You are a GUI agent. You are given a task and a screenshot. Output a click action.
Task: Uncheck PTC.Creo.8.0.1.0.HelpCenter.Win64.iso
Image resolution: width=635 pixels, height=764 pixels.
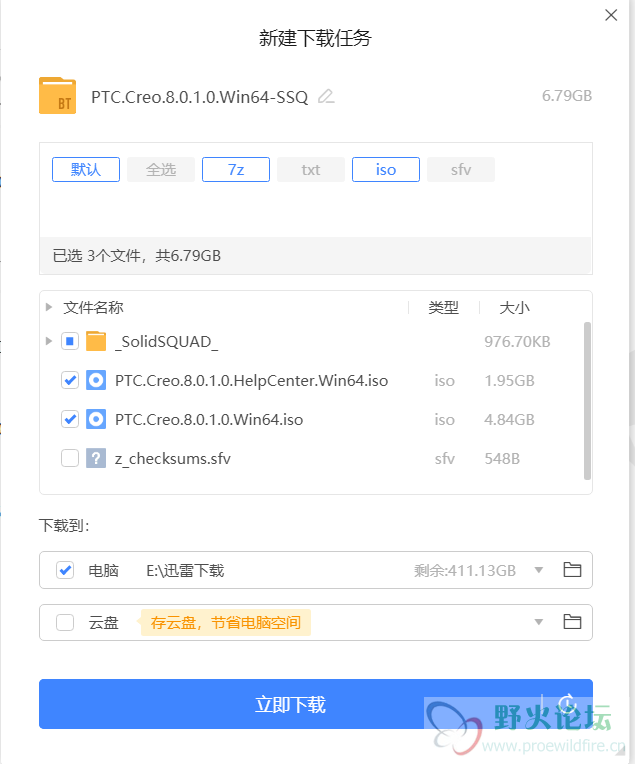70,380
